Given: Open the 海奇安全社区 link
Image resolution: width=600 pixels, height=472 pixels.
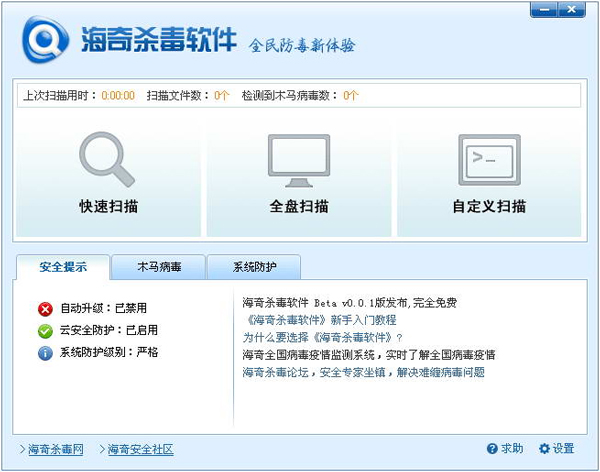Looking at the screenshot, I should click(x=140, y=449).
